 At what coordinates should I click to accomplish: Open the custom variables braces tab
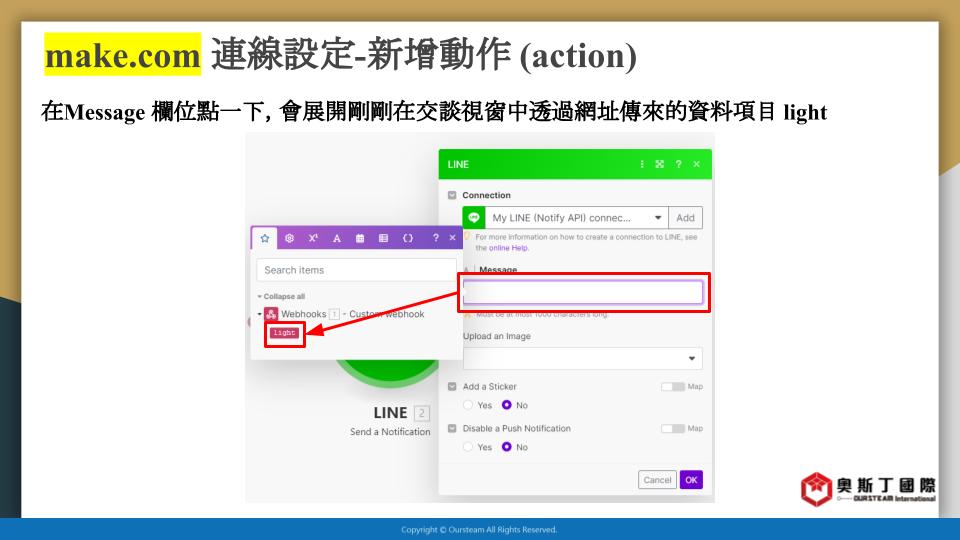click(x=408, y=238)
